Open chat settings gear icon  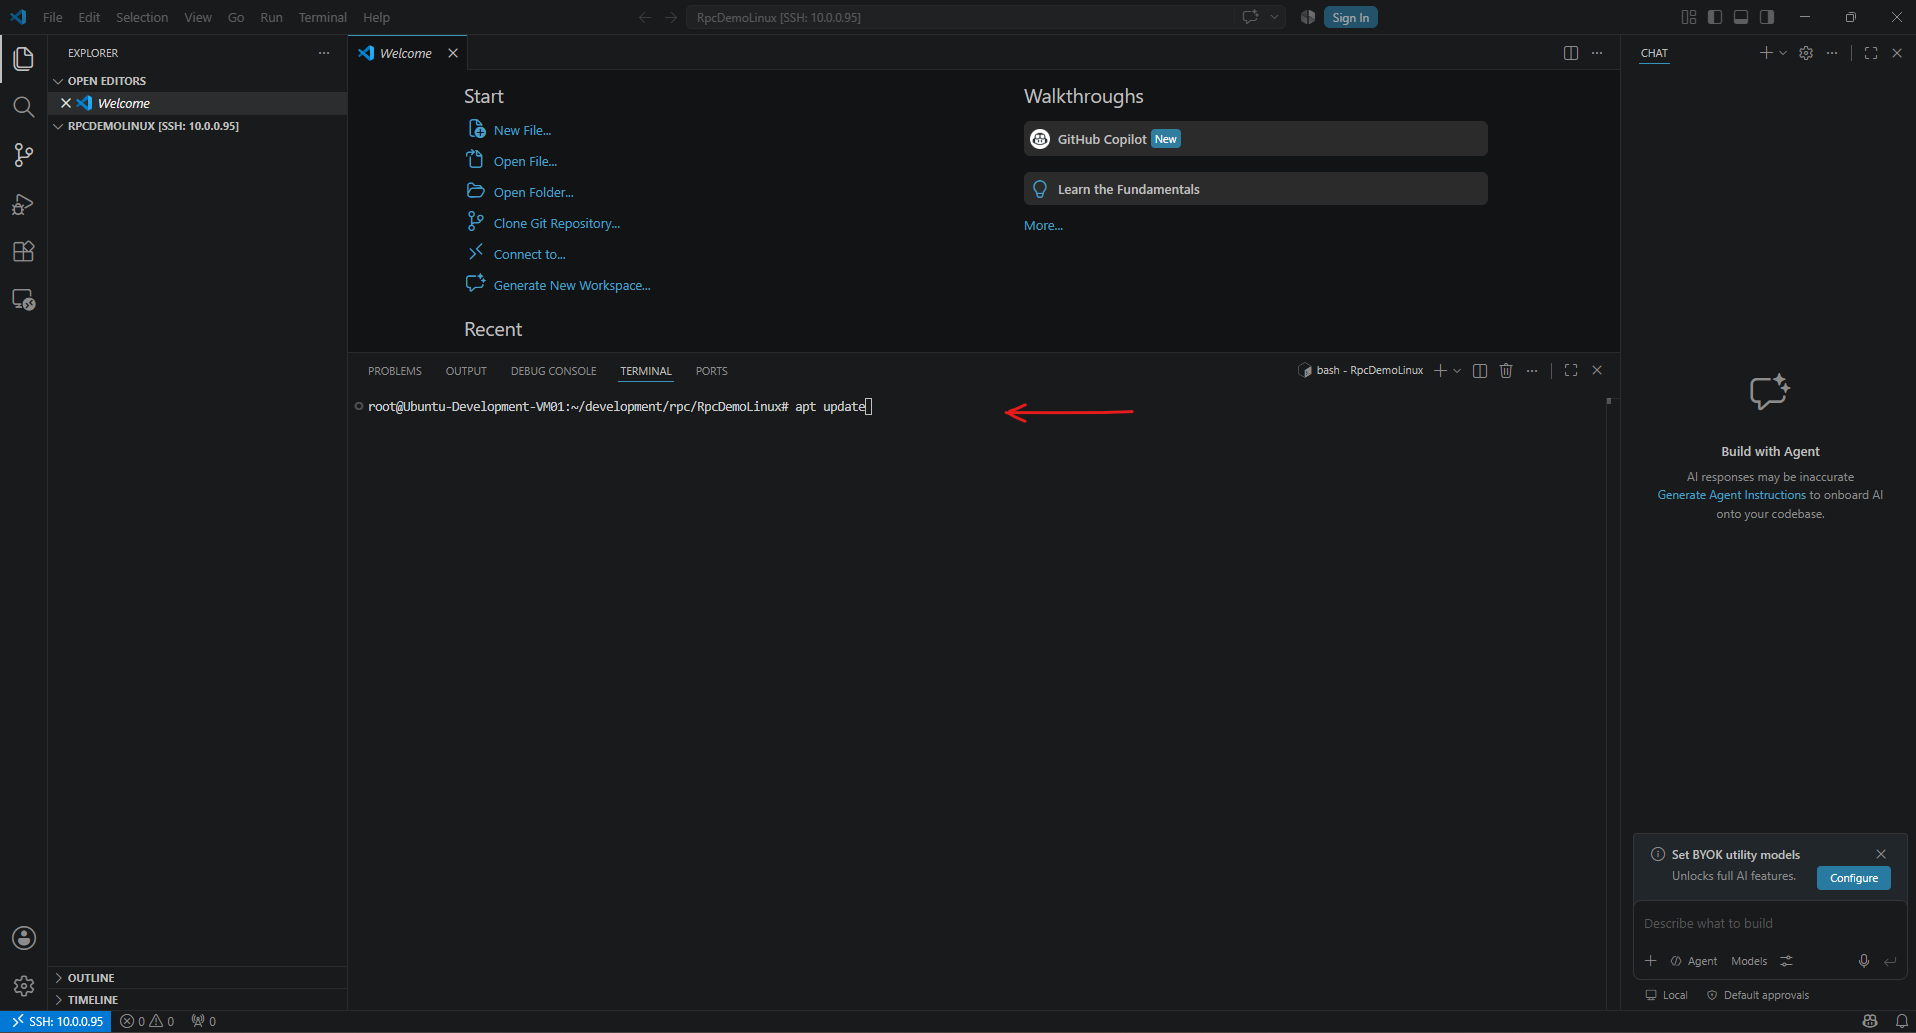1806,53
